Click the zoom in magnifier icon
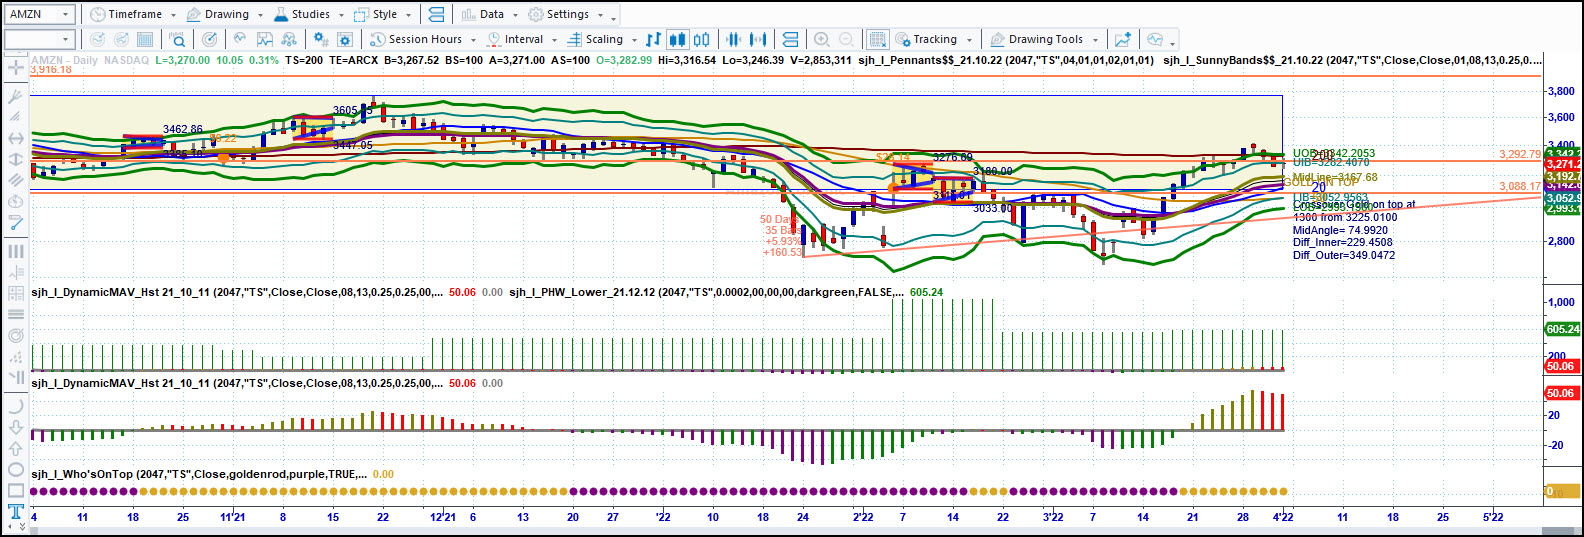Screen dimensions: 1584x537 [822, 39]
